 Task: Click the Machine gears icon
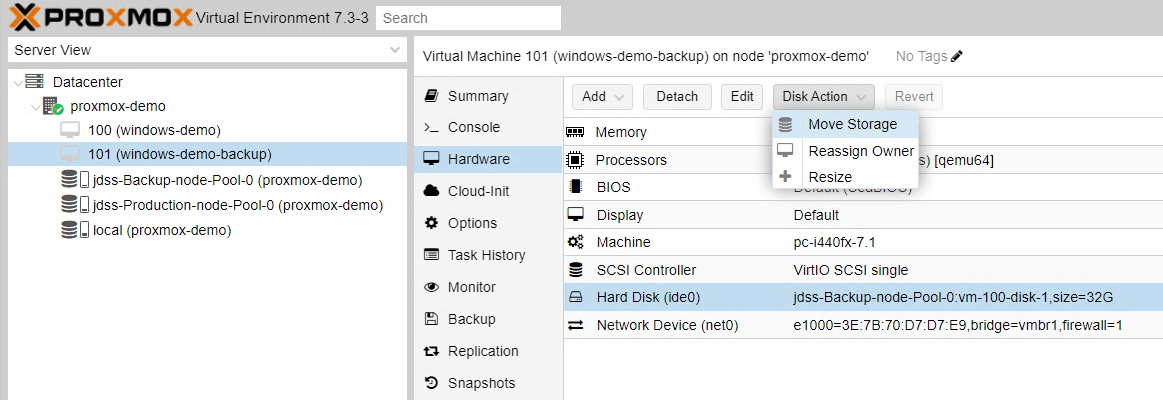[x=576, y=242]
